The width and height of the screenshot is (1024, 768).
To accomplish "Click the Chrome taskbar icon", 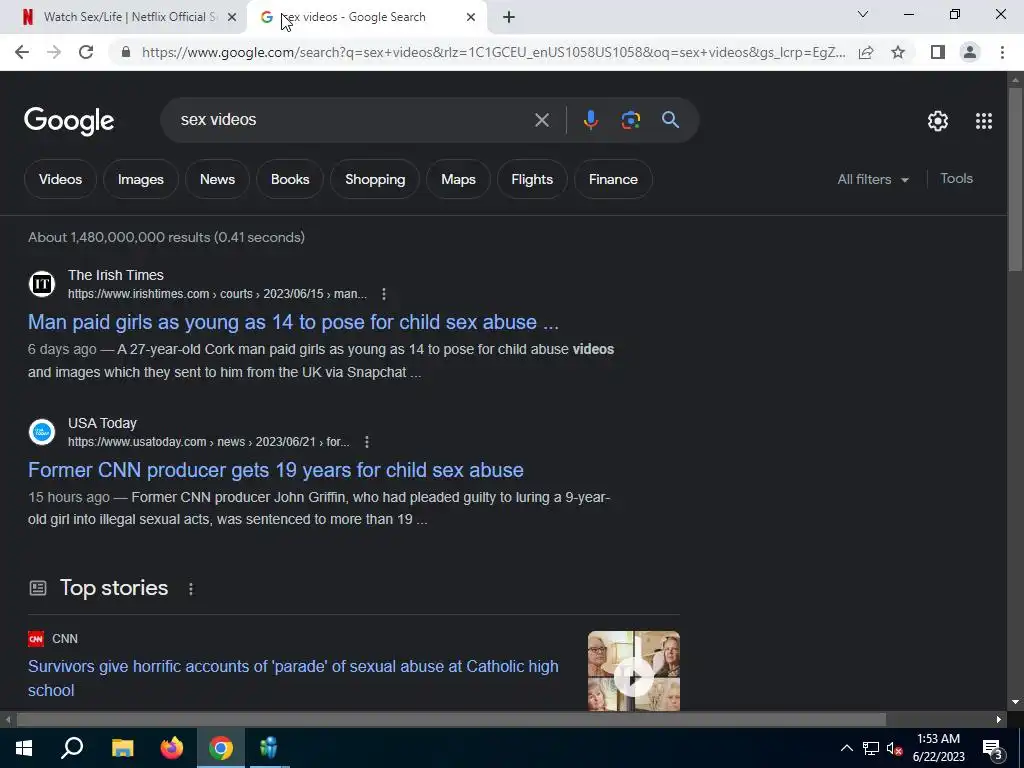I will coord(221,748).
